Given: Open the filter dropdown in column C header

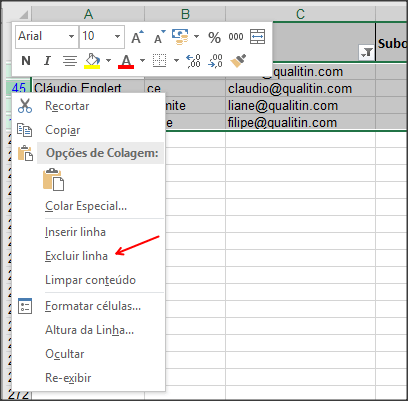Looking at the screenshot, I should point(367,53).
